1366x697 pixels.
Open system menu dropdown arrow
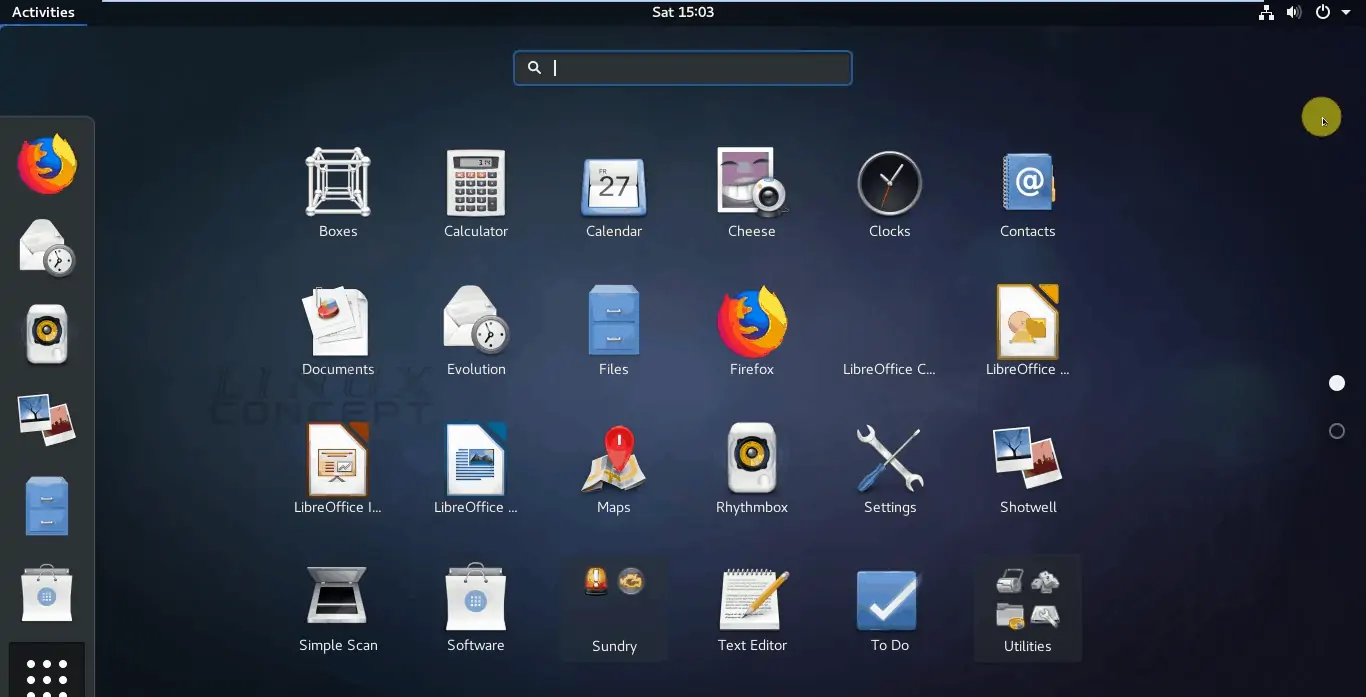pos(1346,13)
